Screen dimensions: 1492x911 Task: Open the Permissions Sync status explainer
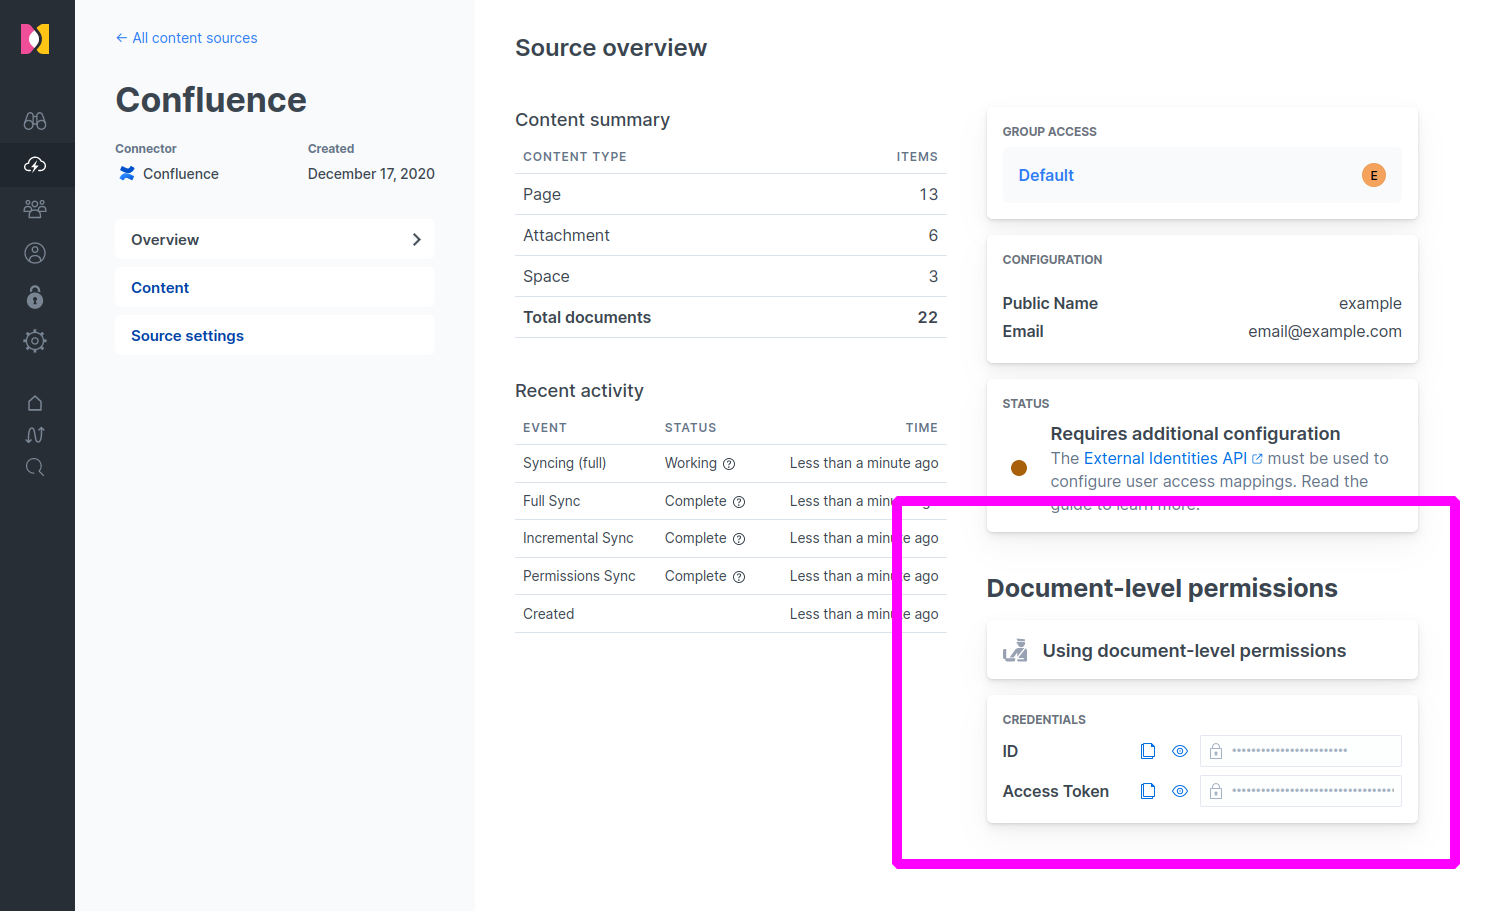coord(739,576)
